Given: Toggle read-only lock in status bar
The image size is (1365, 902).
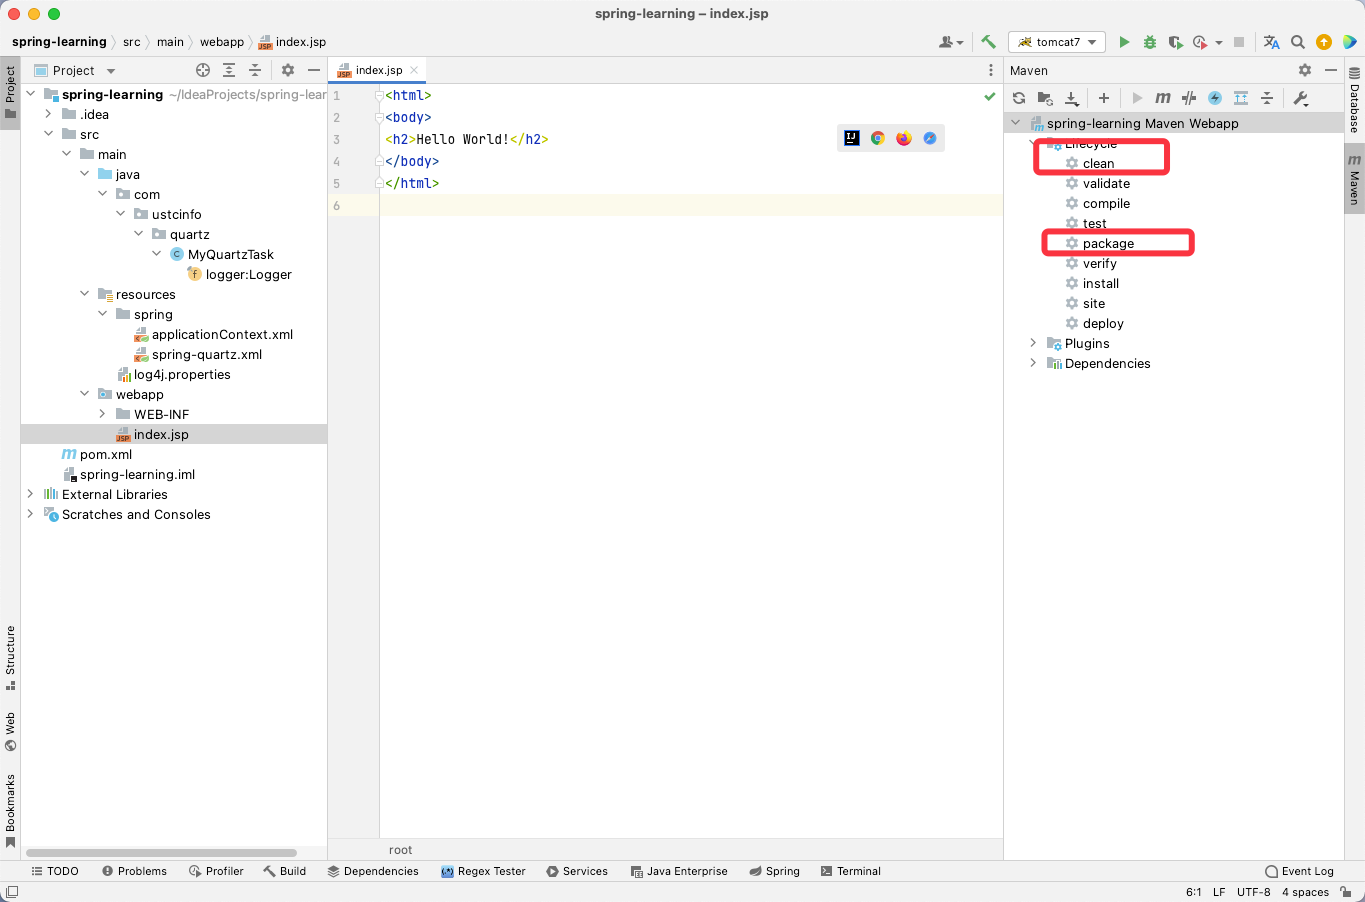Looking at the screenshot, I should [x=1346, y=892].
